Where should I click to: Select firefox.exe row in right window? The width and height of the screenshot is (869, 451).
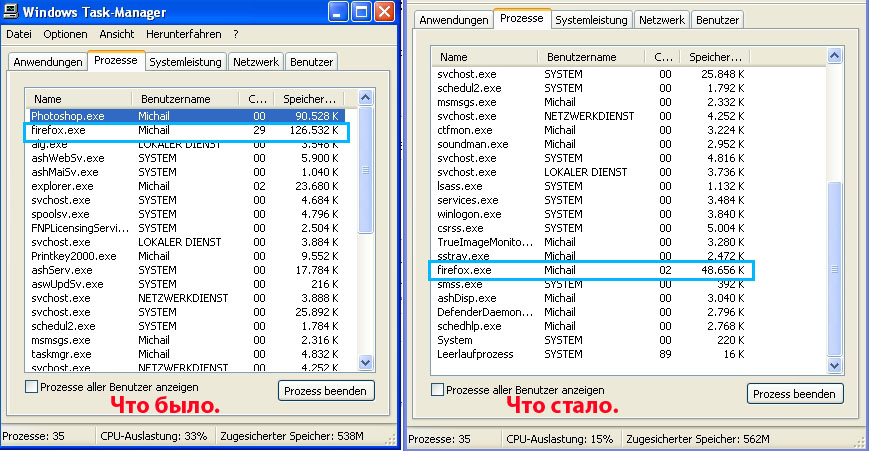click(x=591, y=270)
